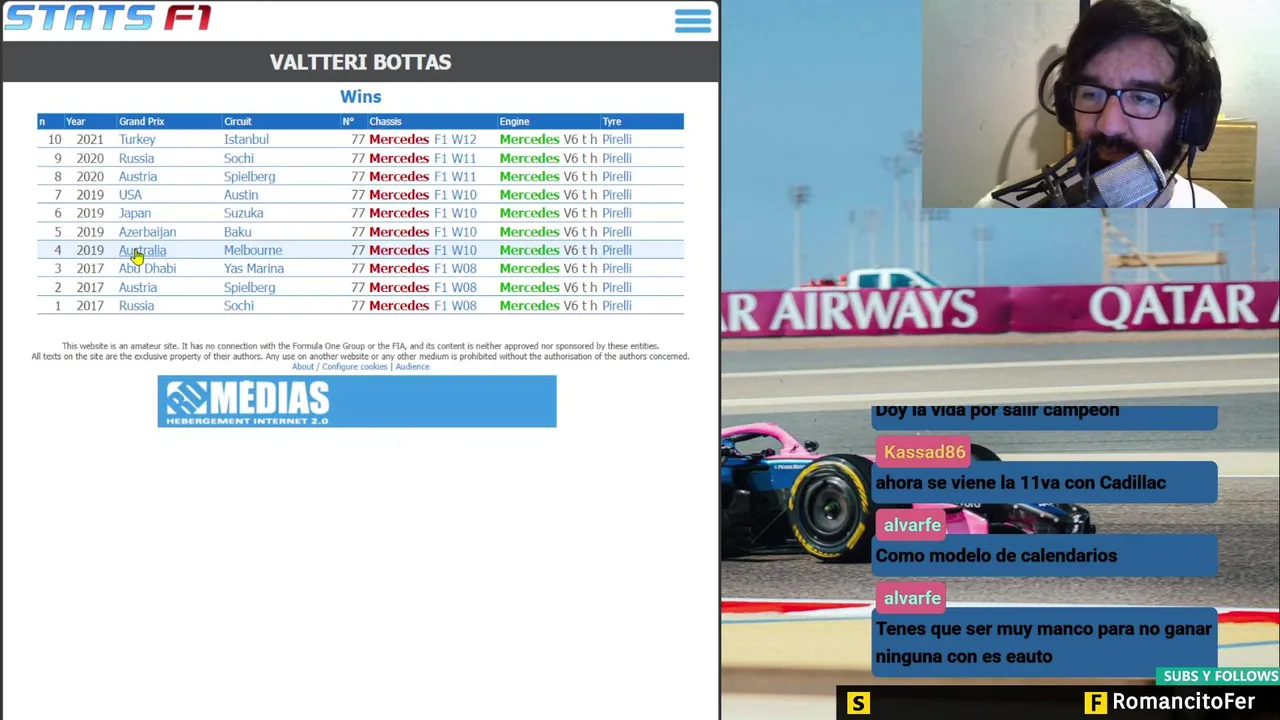Sort by the Chassis column header
Screen dimensions: 1280x720
tap(385, 121)
